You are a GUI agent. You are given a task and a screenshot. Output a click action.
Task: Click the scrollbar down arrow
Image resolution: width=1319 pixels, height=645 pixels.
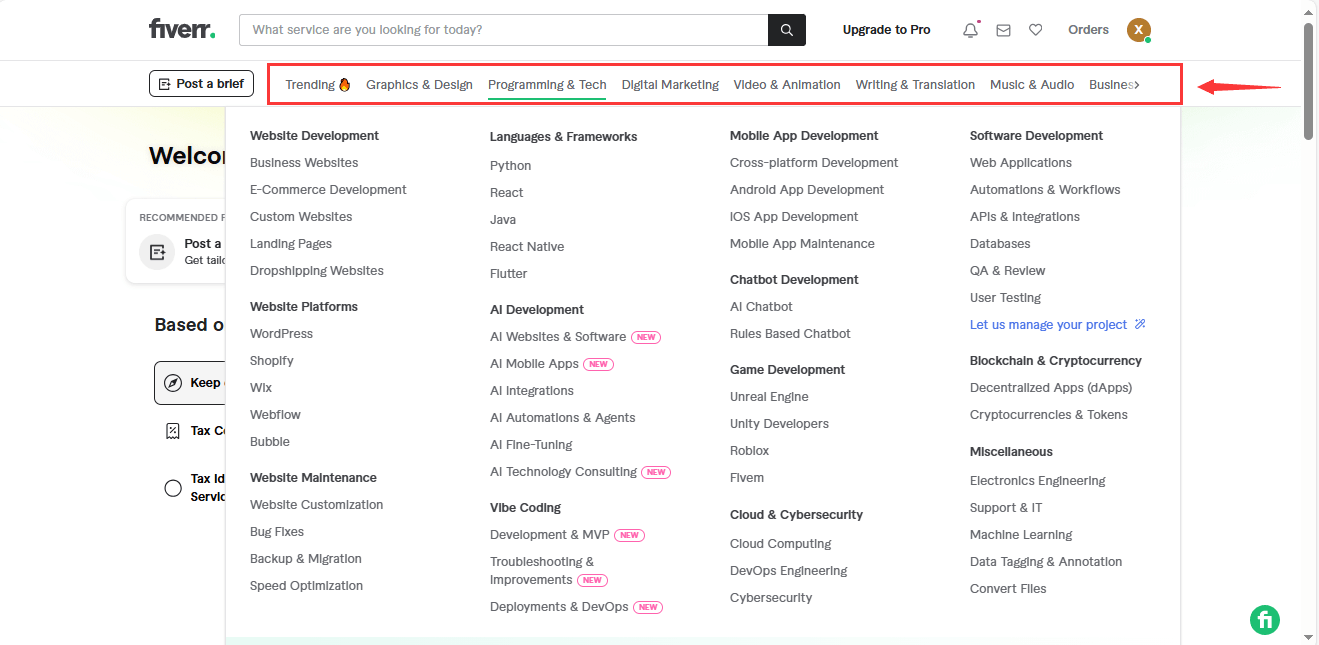1308,636
